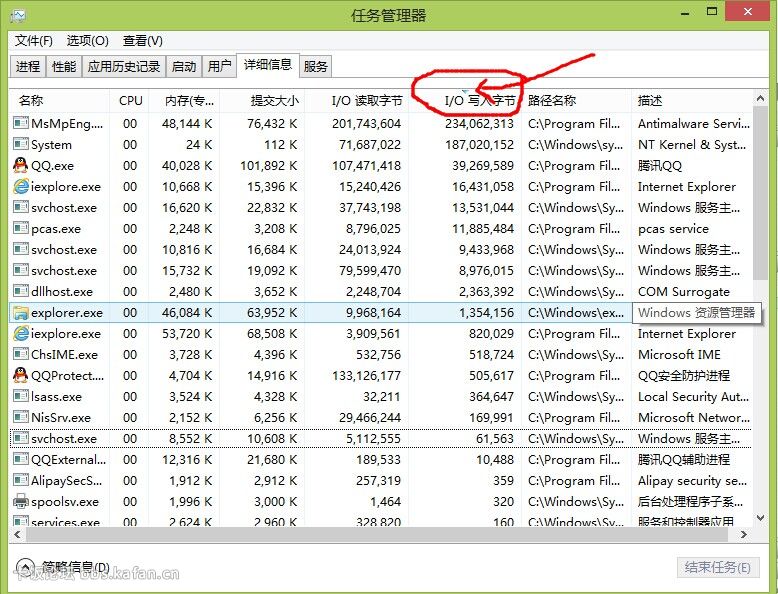Image resolution: width=778 pixels, height=594 pixels.
Task: Click the QQ.exe penguin icon
Action: tap(21, 165)
